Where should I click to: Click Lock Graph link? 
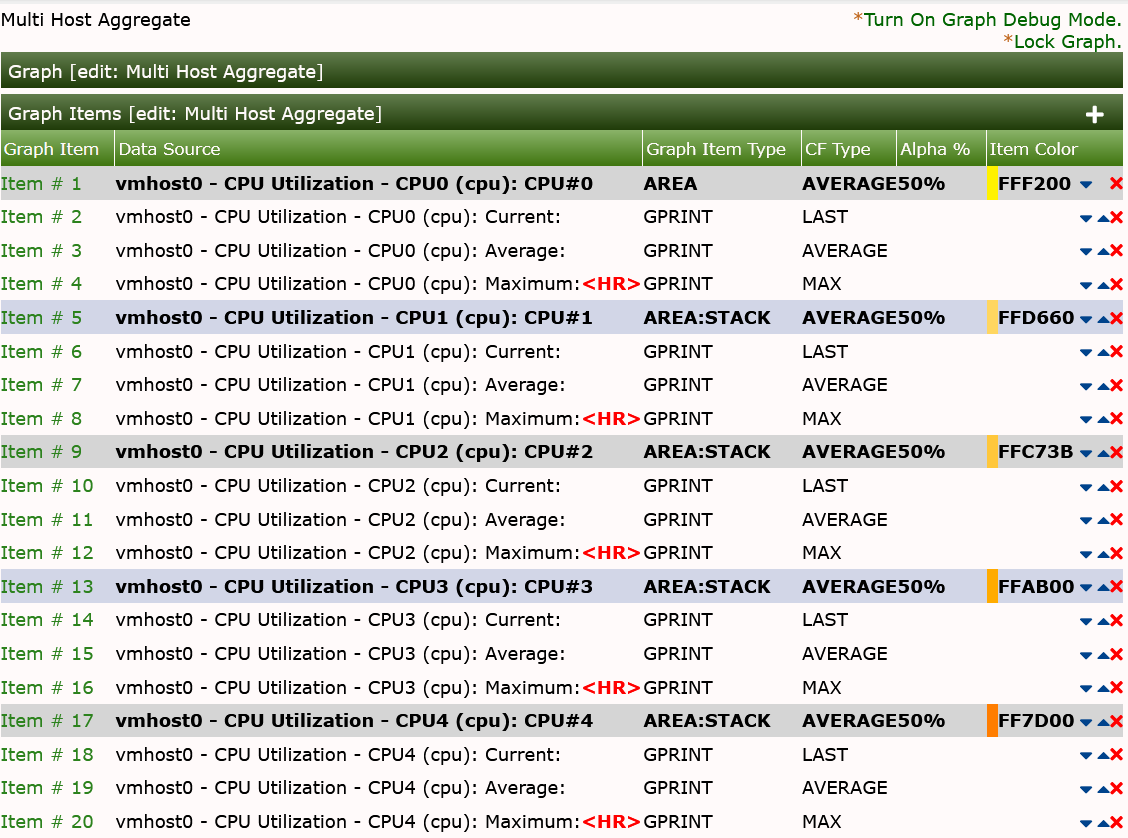click(1067, 42)
